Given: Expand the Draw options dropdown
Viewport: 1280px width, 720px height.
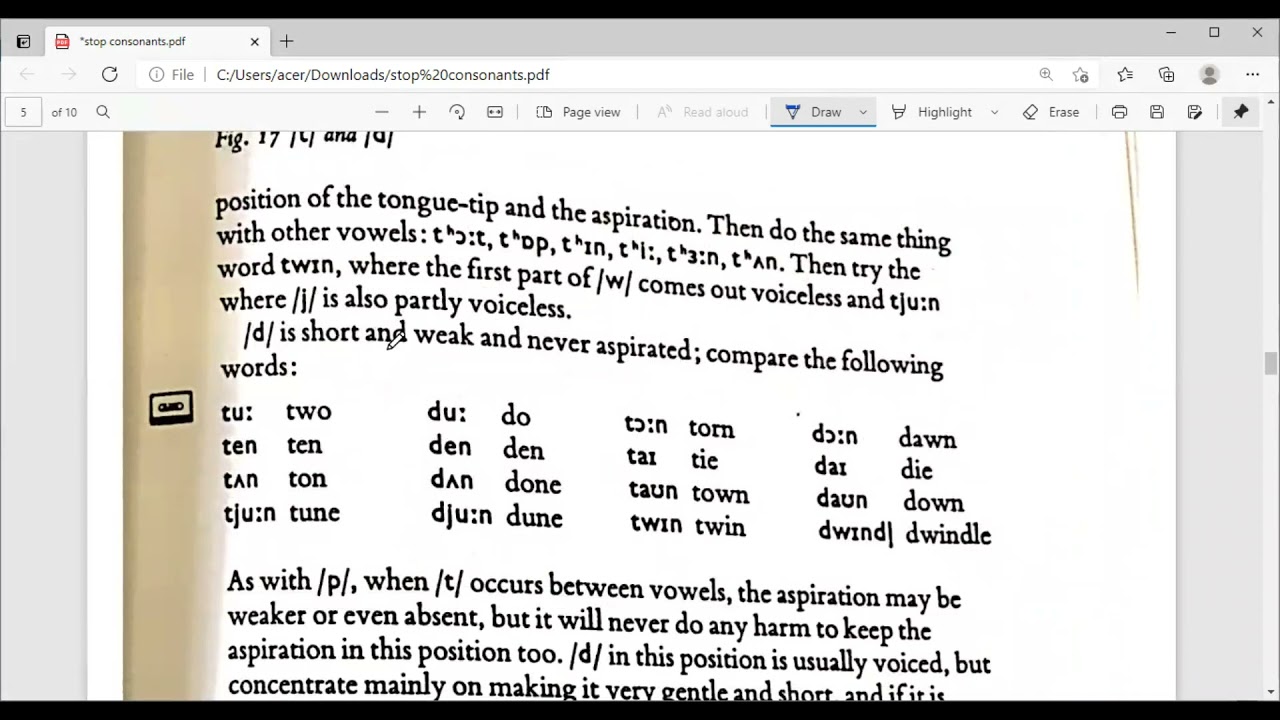Looking at the screenshot, I should pos(863,112).
